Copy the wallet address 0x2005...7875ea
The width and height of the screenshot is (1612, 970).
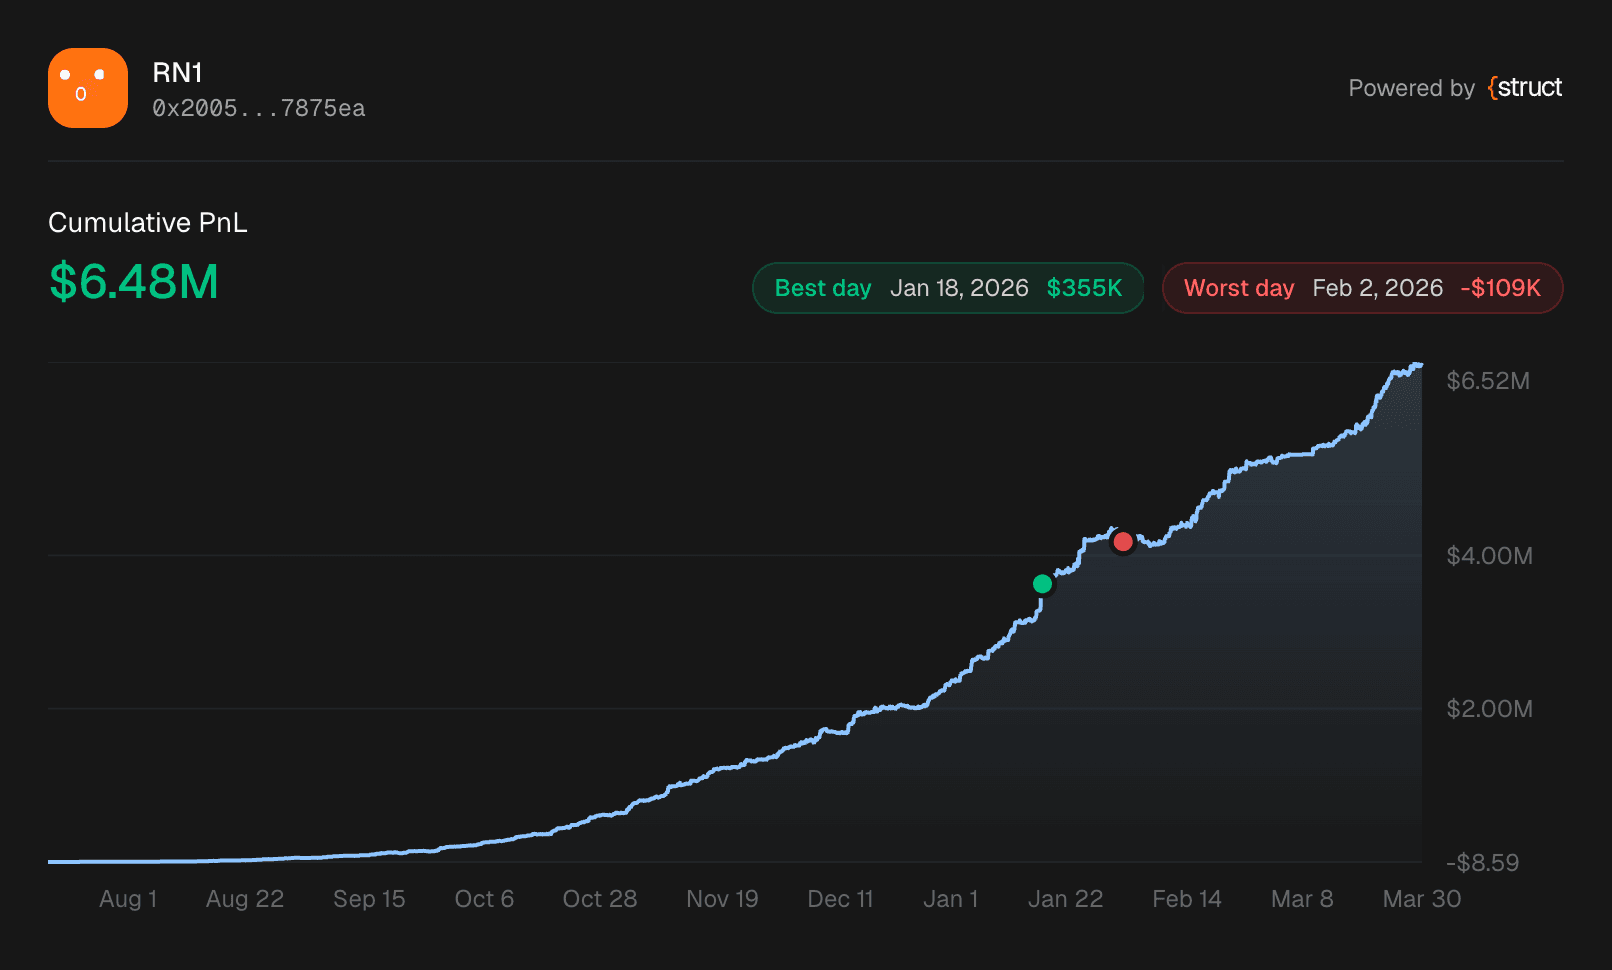click(259, 108)
